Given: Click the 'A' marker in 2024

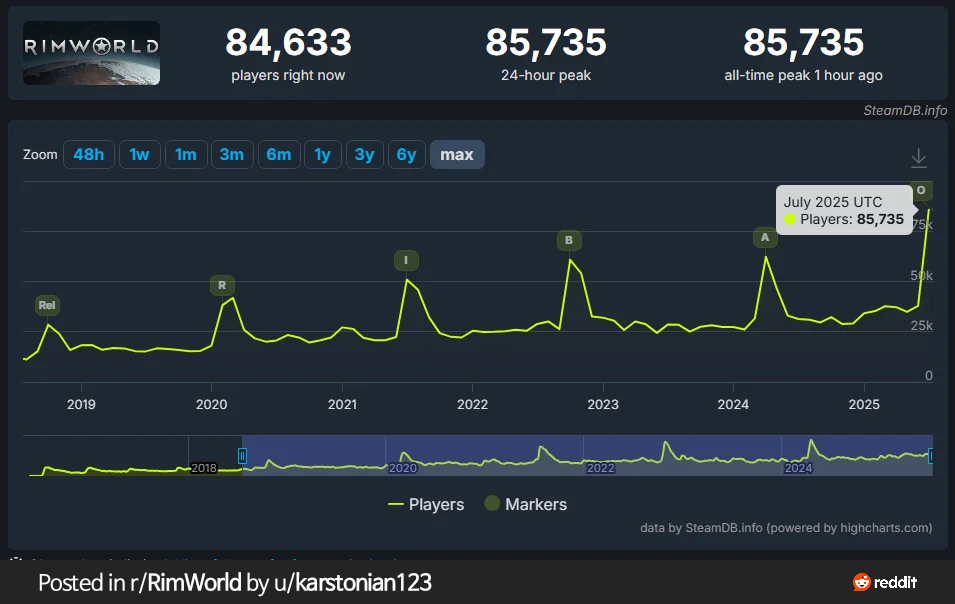Looking at the screenshot, I should click(765, 238).
